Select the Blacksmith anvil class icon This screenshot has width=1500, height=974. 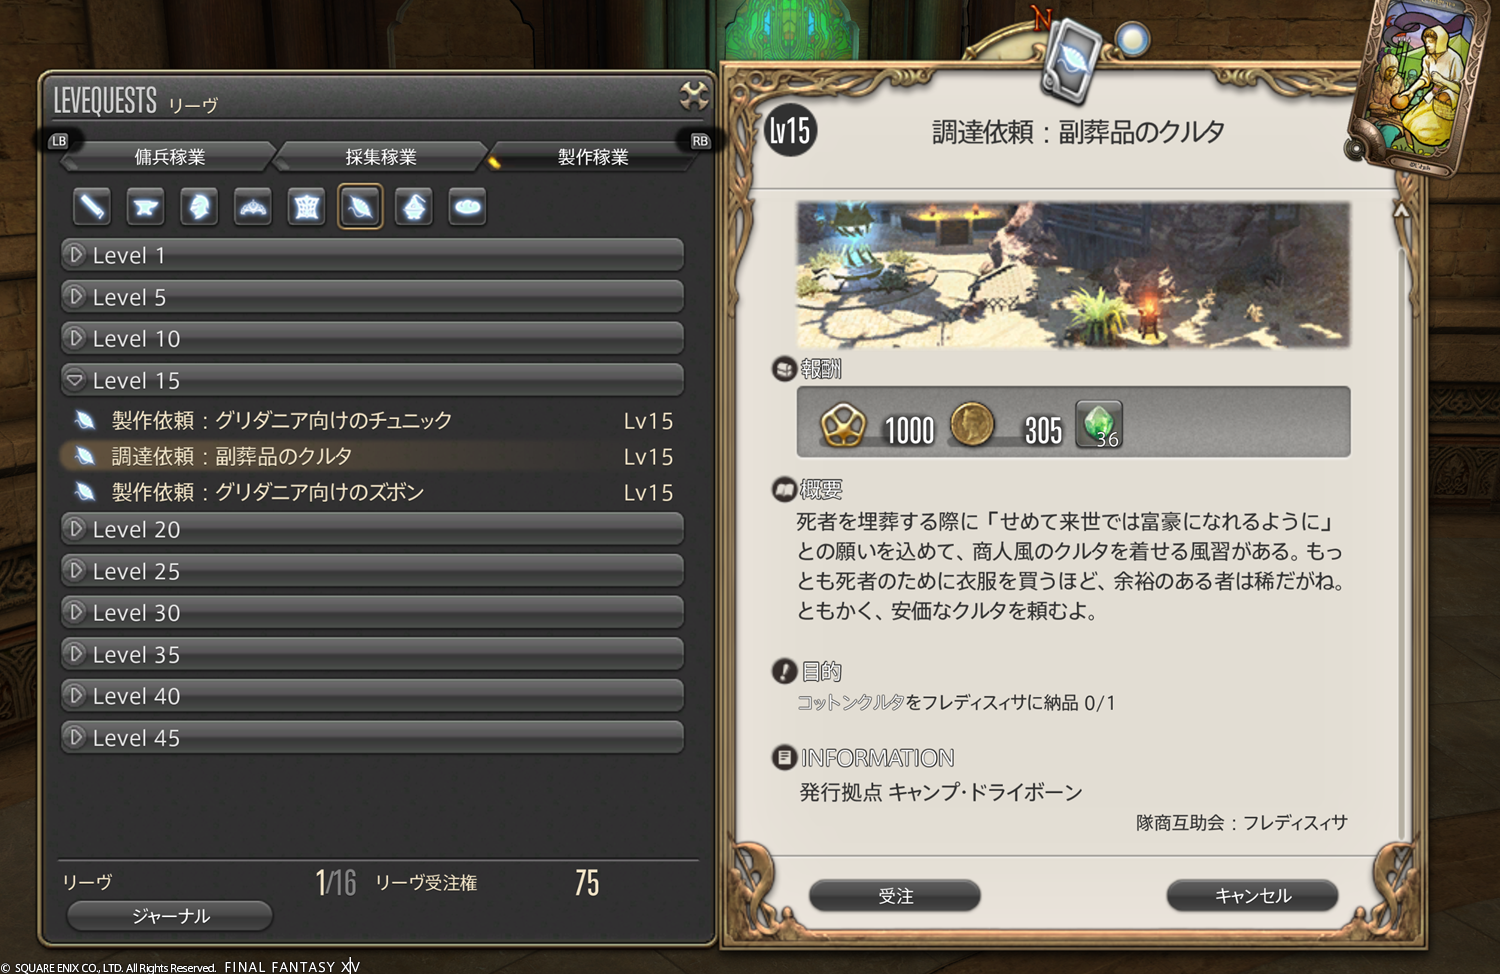(145, 207)
